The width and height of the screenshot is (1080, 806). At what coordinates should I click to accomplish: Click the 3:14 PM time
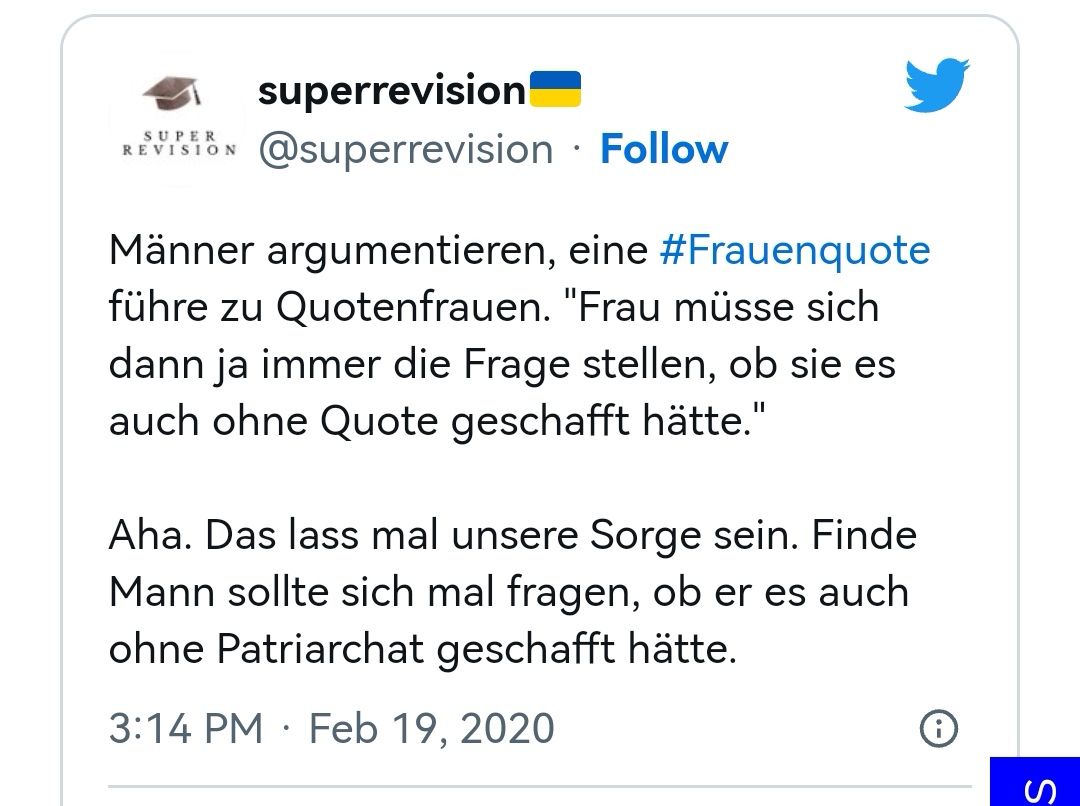click(x=186, y=728)
